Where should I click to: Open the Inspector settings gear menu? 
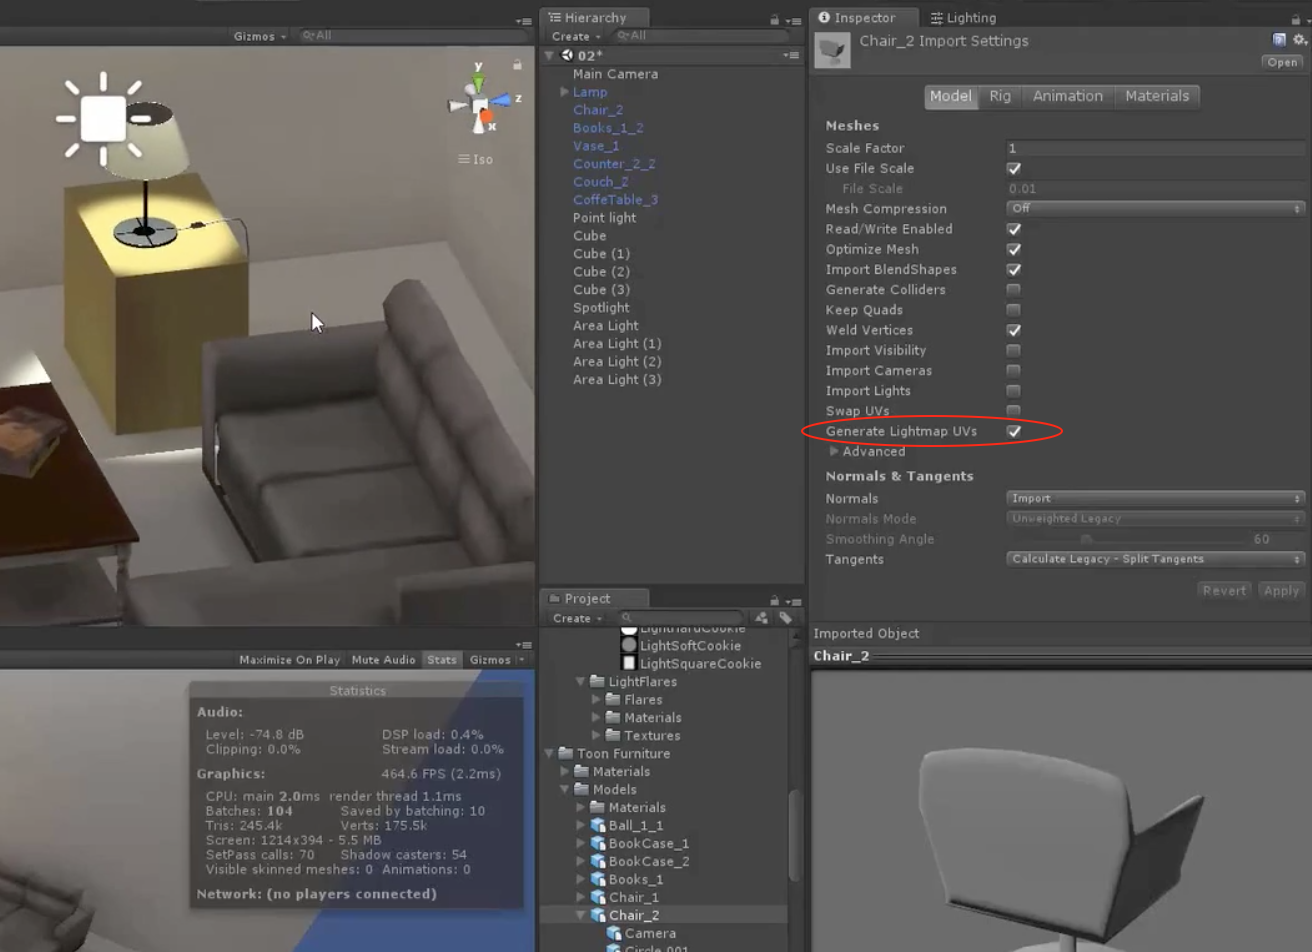[x=1299, y=40]
